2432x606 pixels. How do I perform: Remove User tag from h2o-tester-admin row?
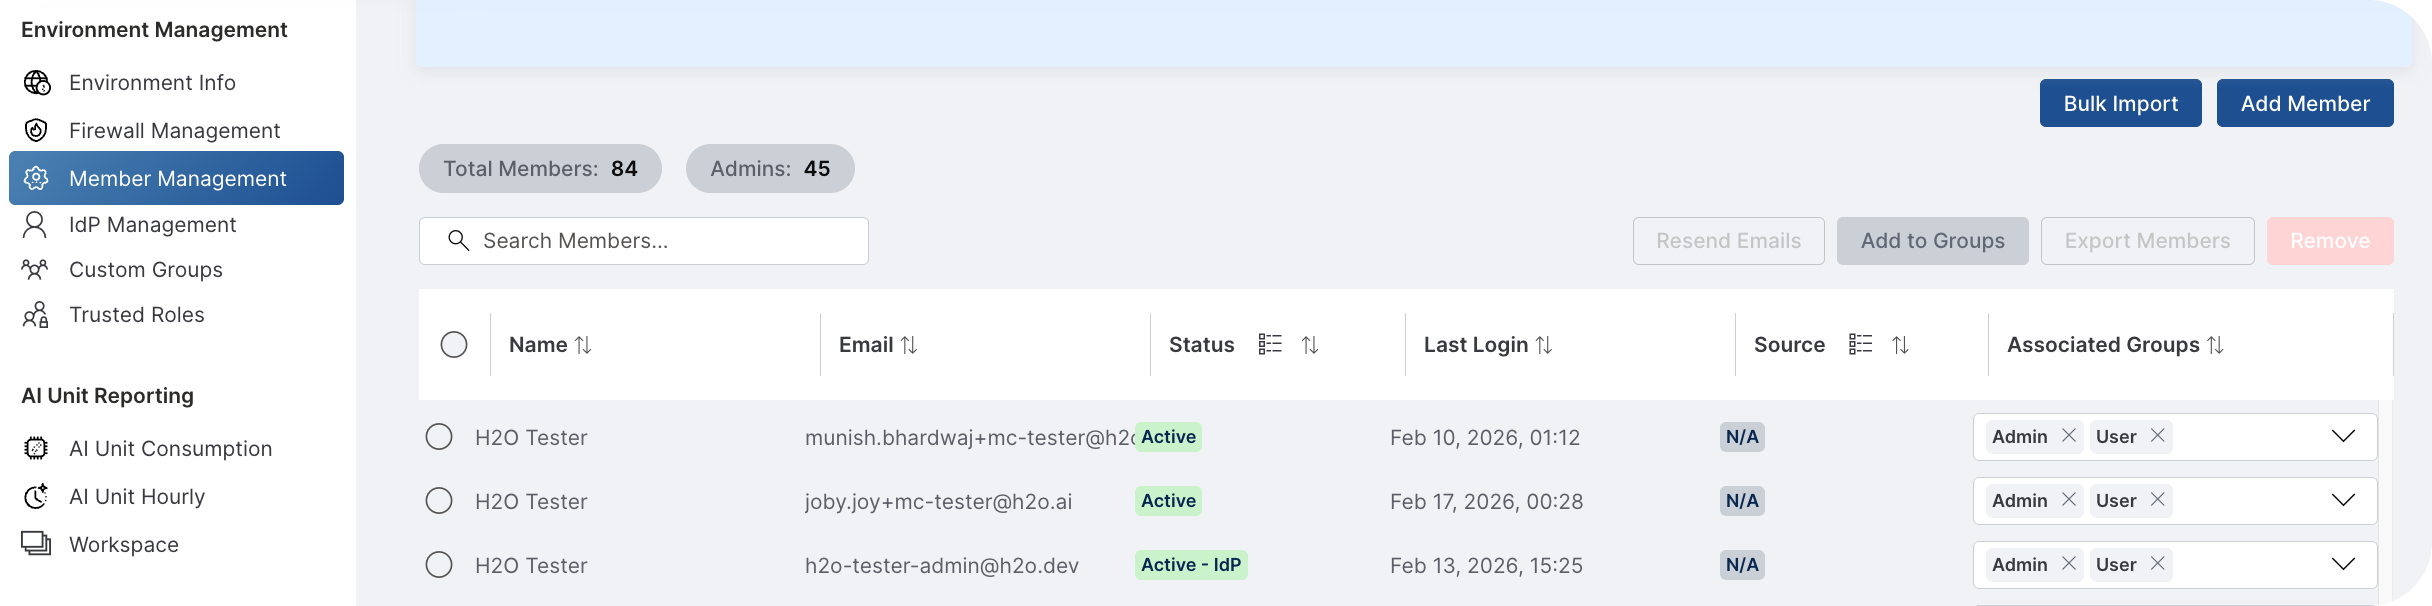coord(2158,564)
